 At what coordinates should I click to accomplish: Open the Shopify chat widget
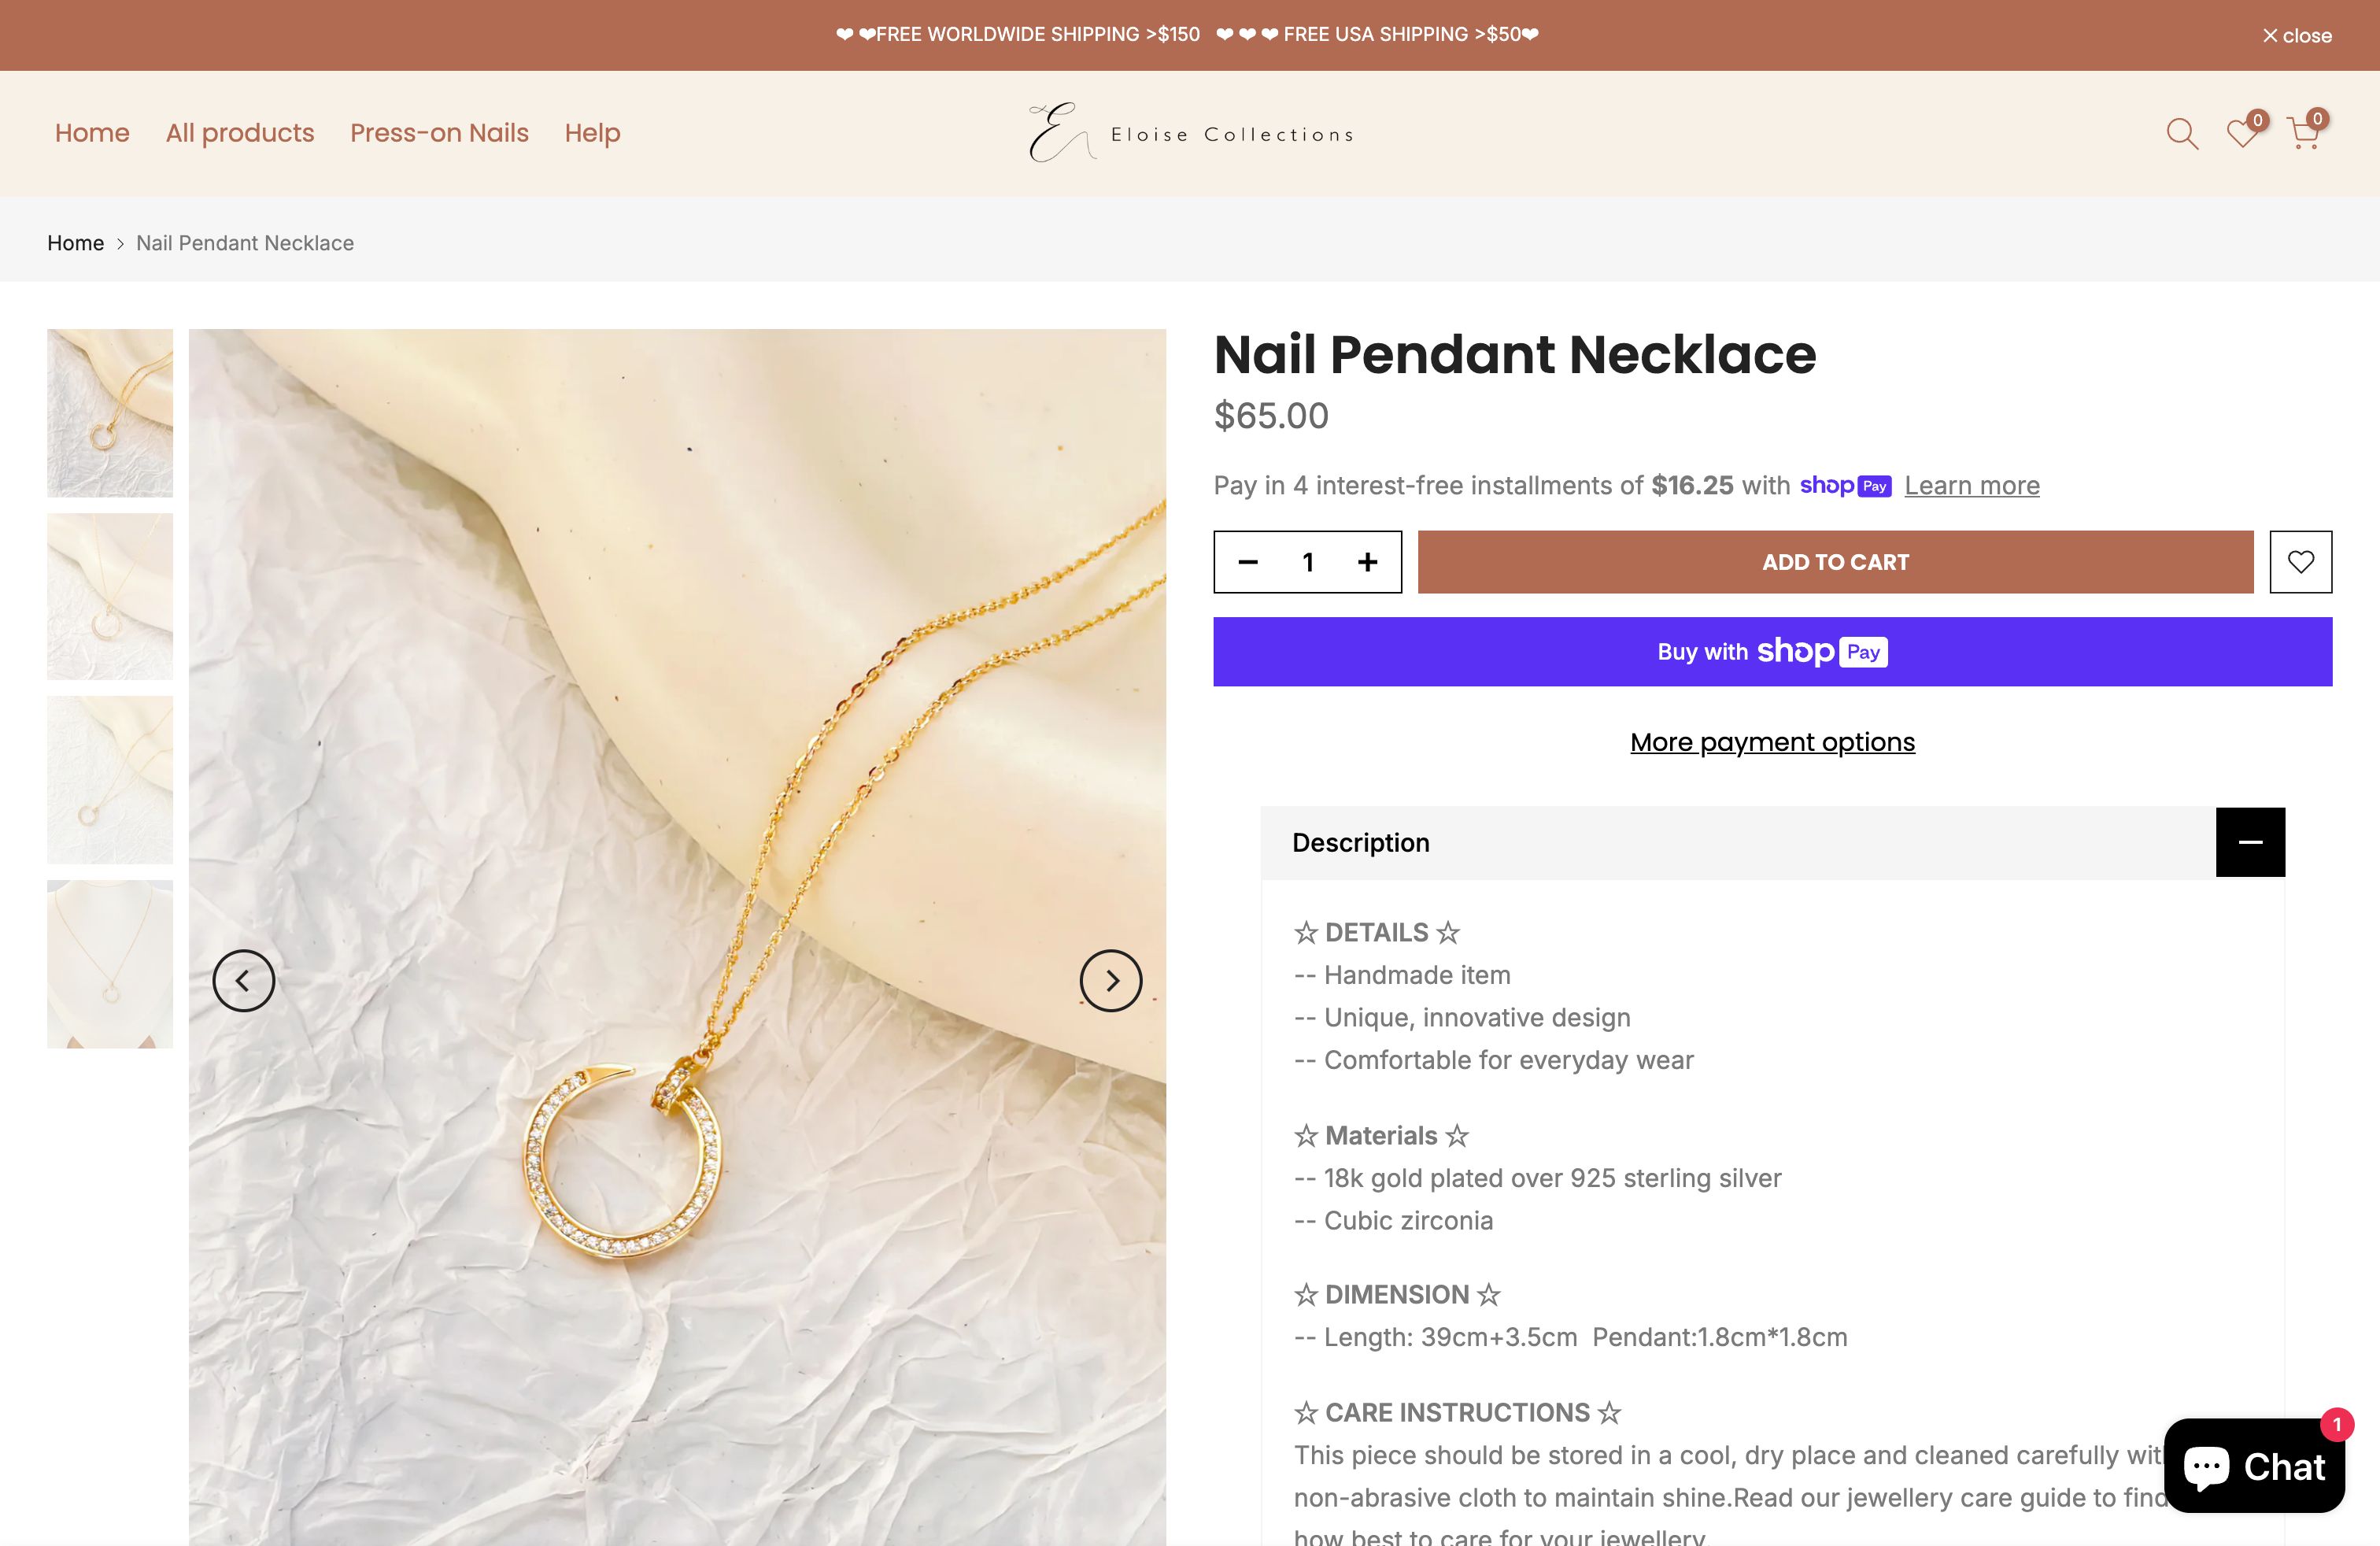pyautogui.click(x=2253, y=1466)
